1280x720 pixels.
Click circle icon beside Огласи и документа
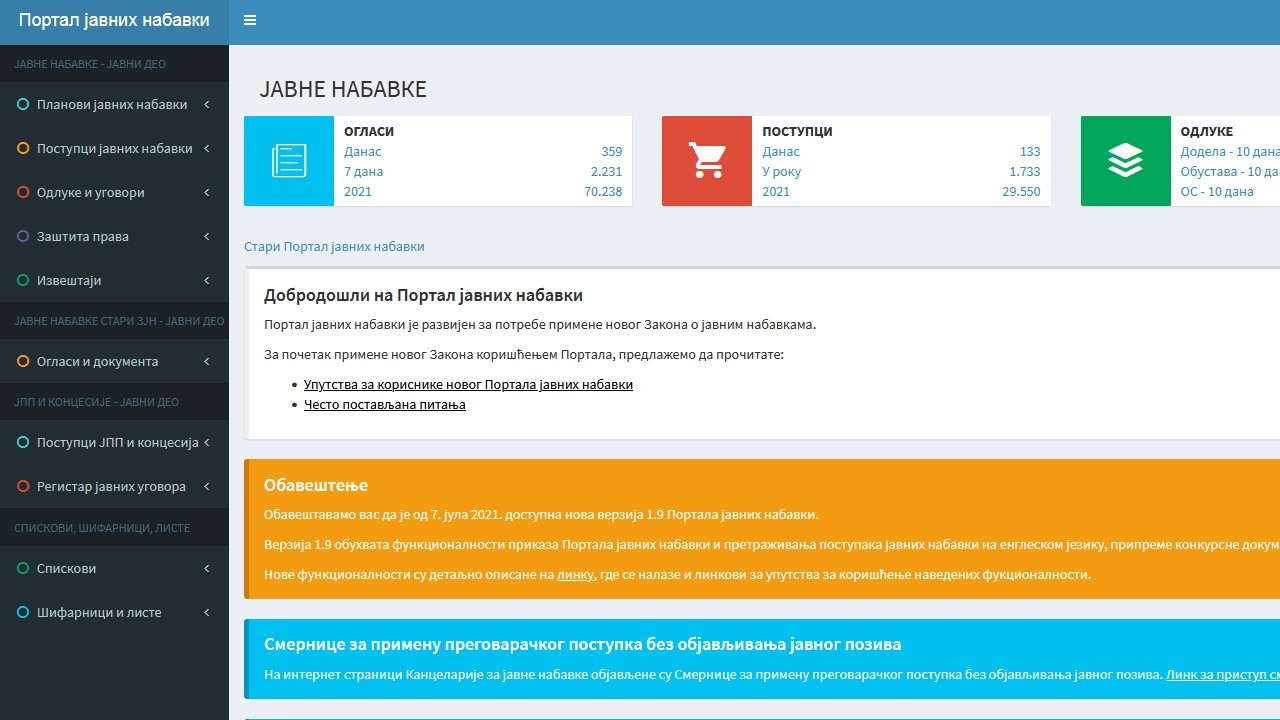coord(23,361)
